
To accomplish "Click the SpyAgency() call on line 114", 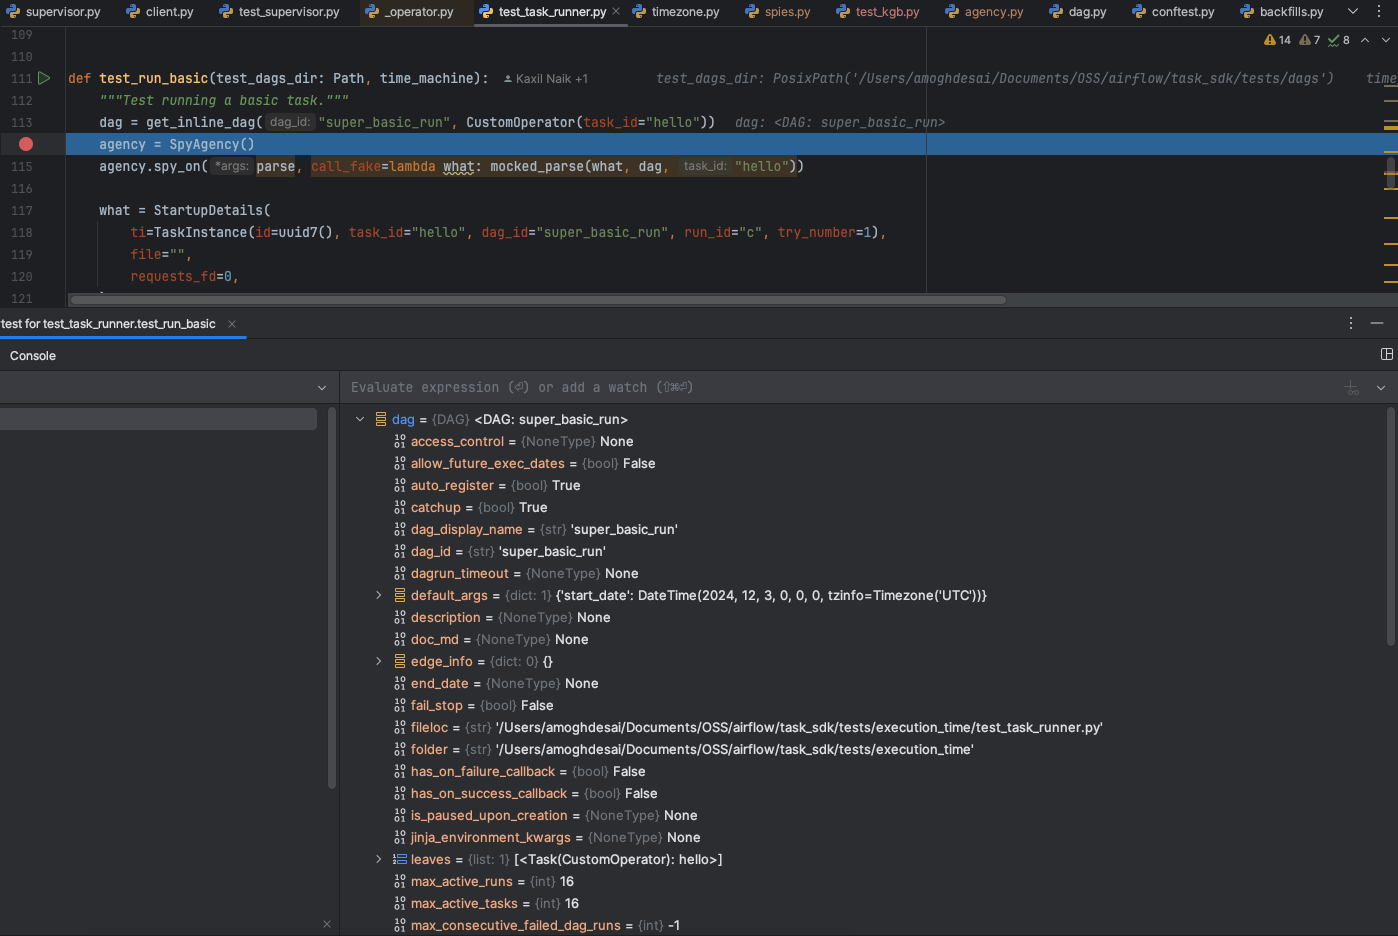I will 212,144.
